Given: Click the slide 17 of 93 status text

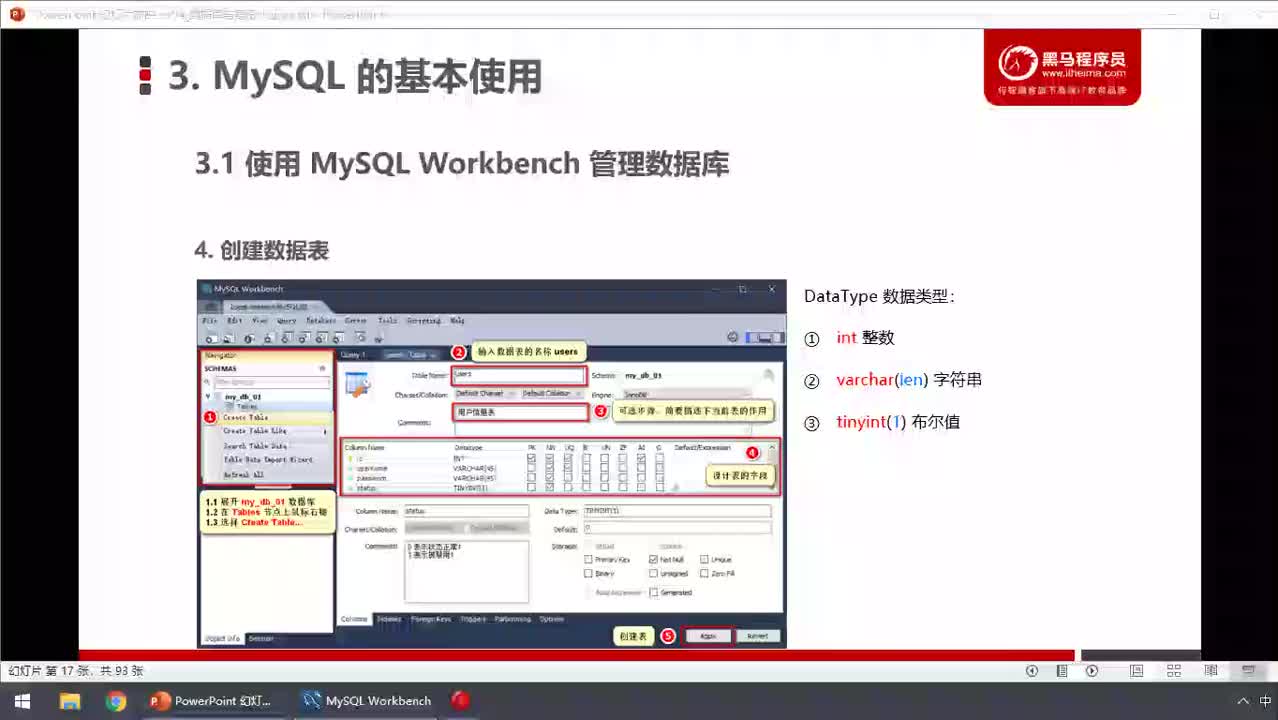Looking at the screenshot, I should pyautogui.click(x=76, y=671).
